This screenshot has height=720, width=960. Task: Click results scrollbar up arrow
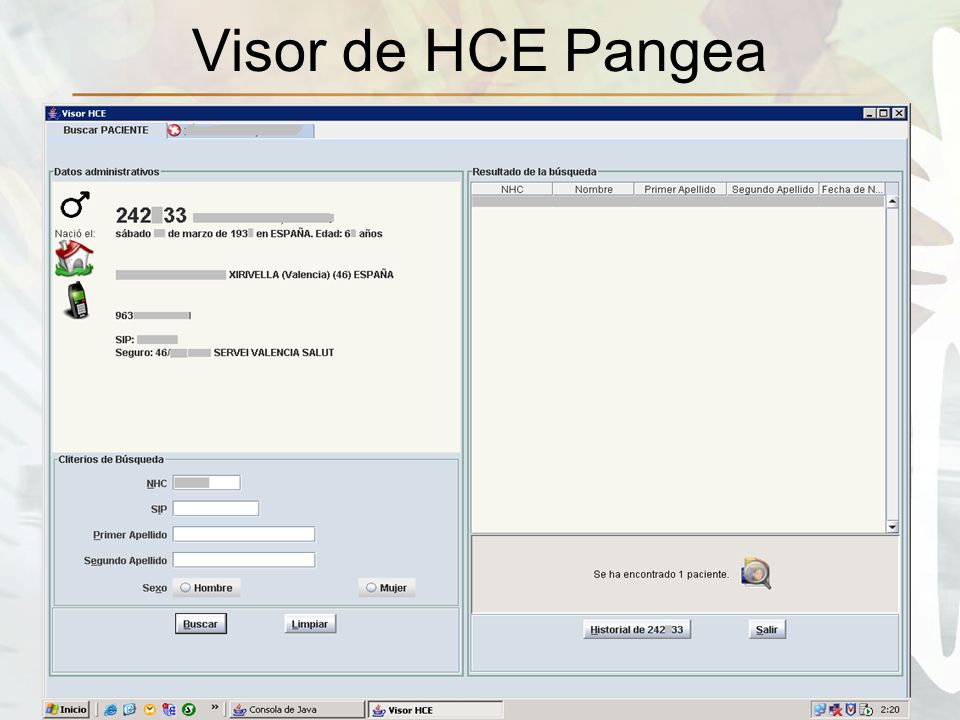point(892,202)
